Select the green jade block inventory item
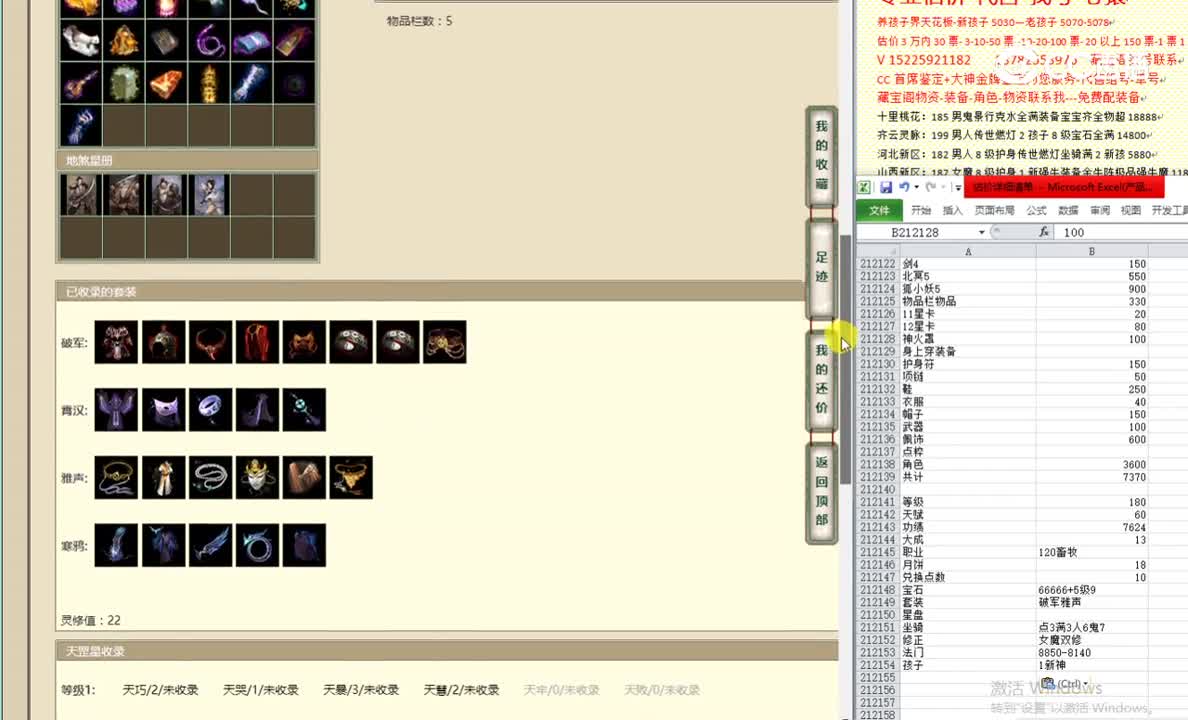The height and width of the screenshot is (720, 1188). tap(123, 83)
